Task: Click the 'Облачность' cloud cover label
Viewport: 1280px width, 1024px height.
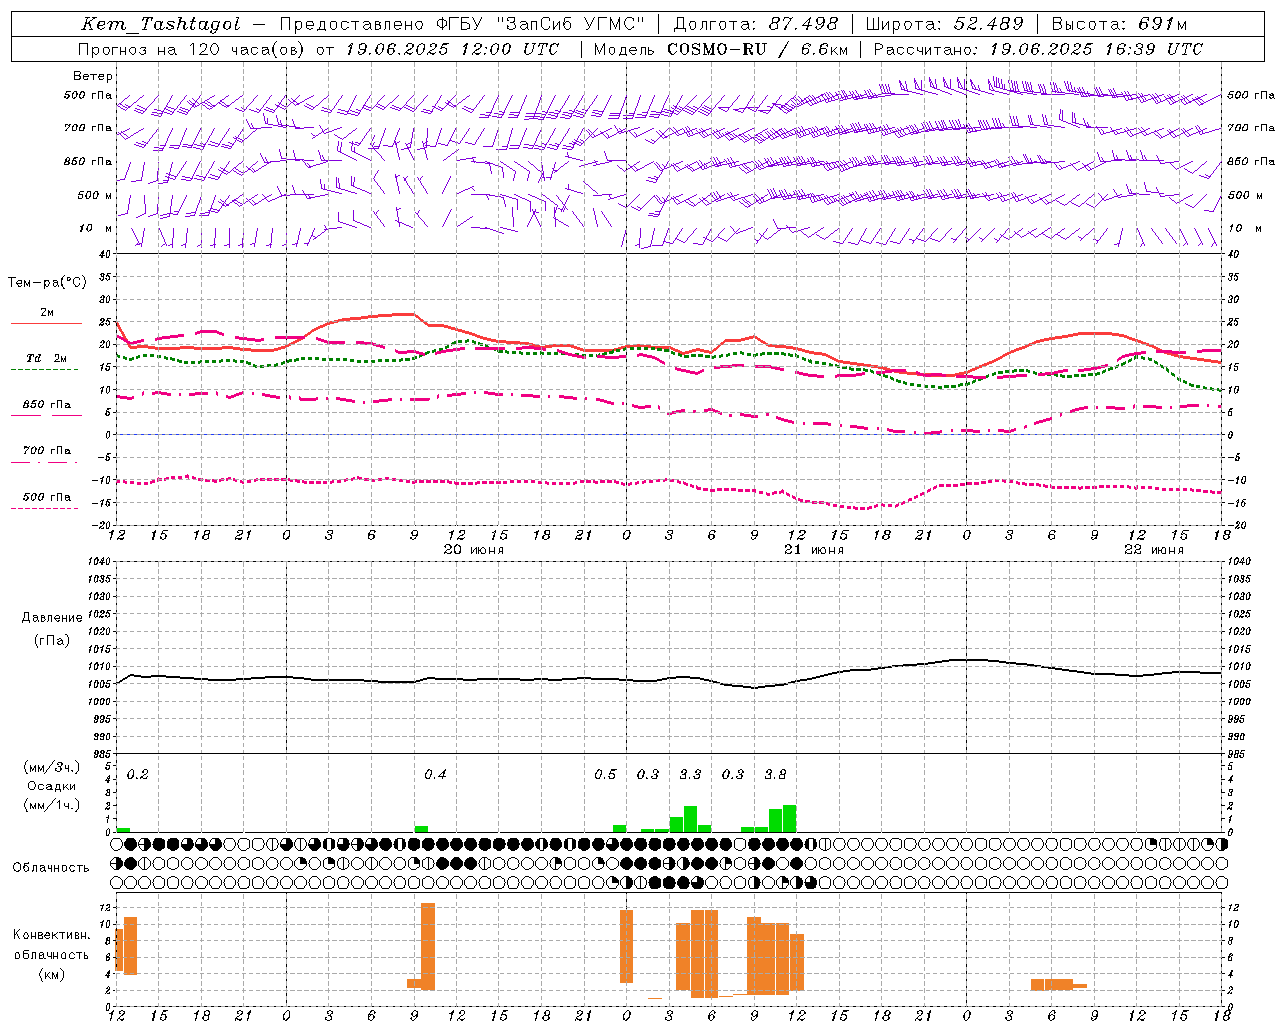Action: pyautogui.click(x=51, y=867)
